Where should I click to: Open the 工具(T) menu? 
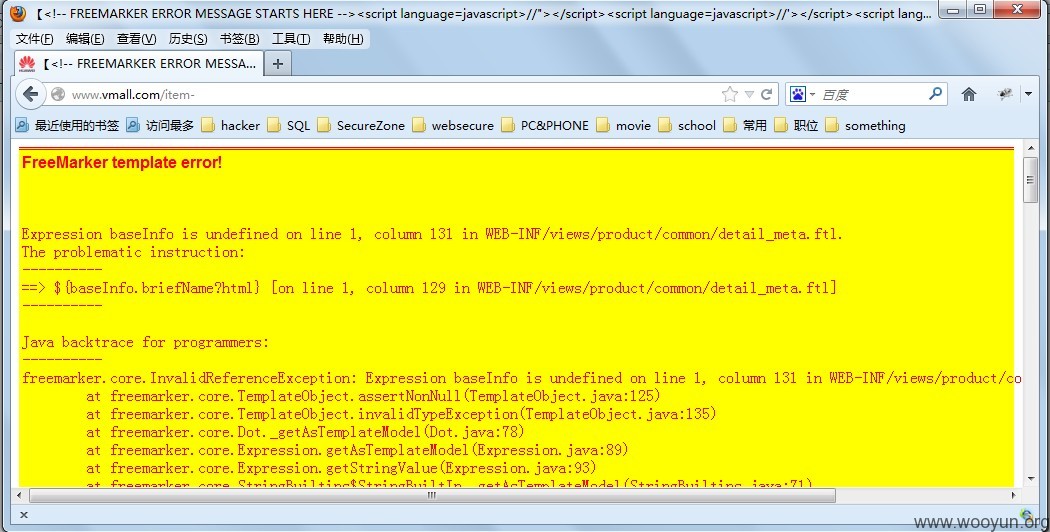click(291, 39)
